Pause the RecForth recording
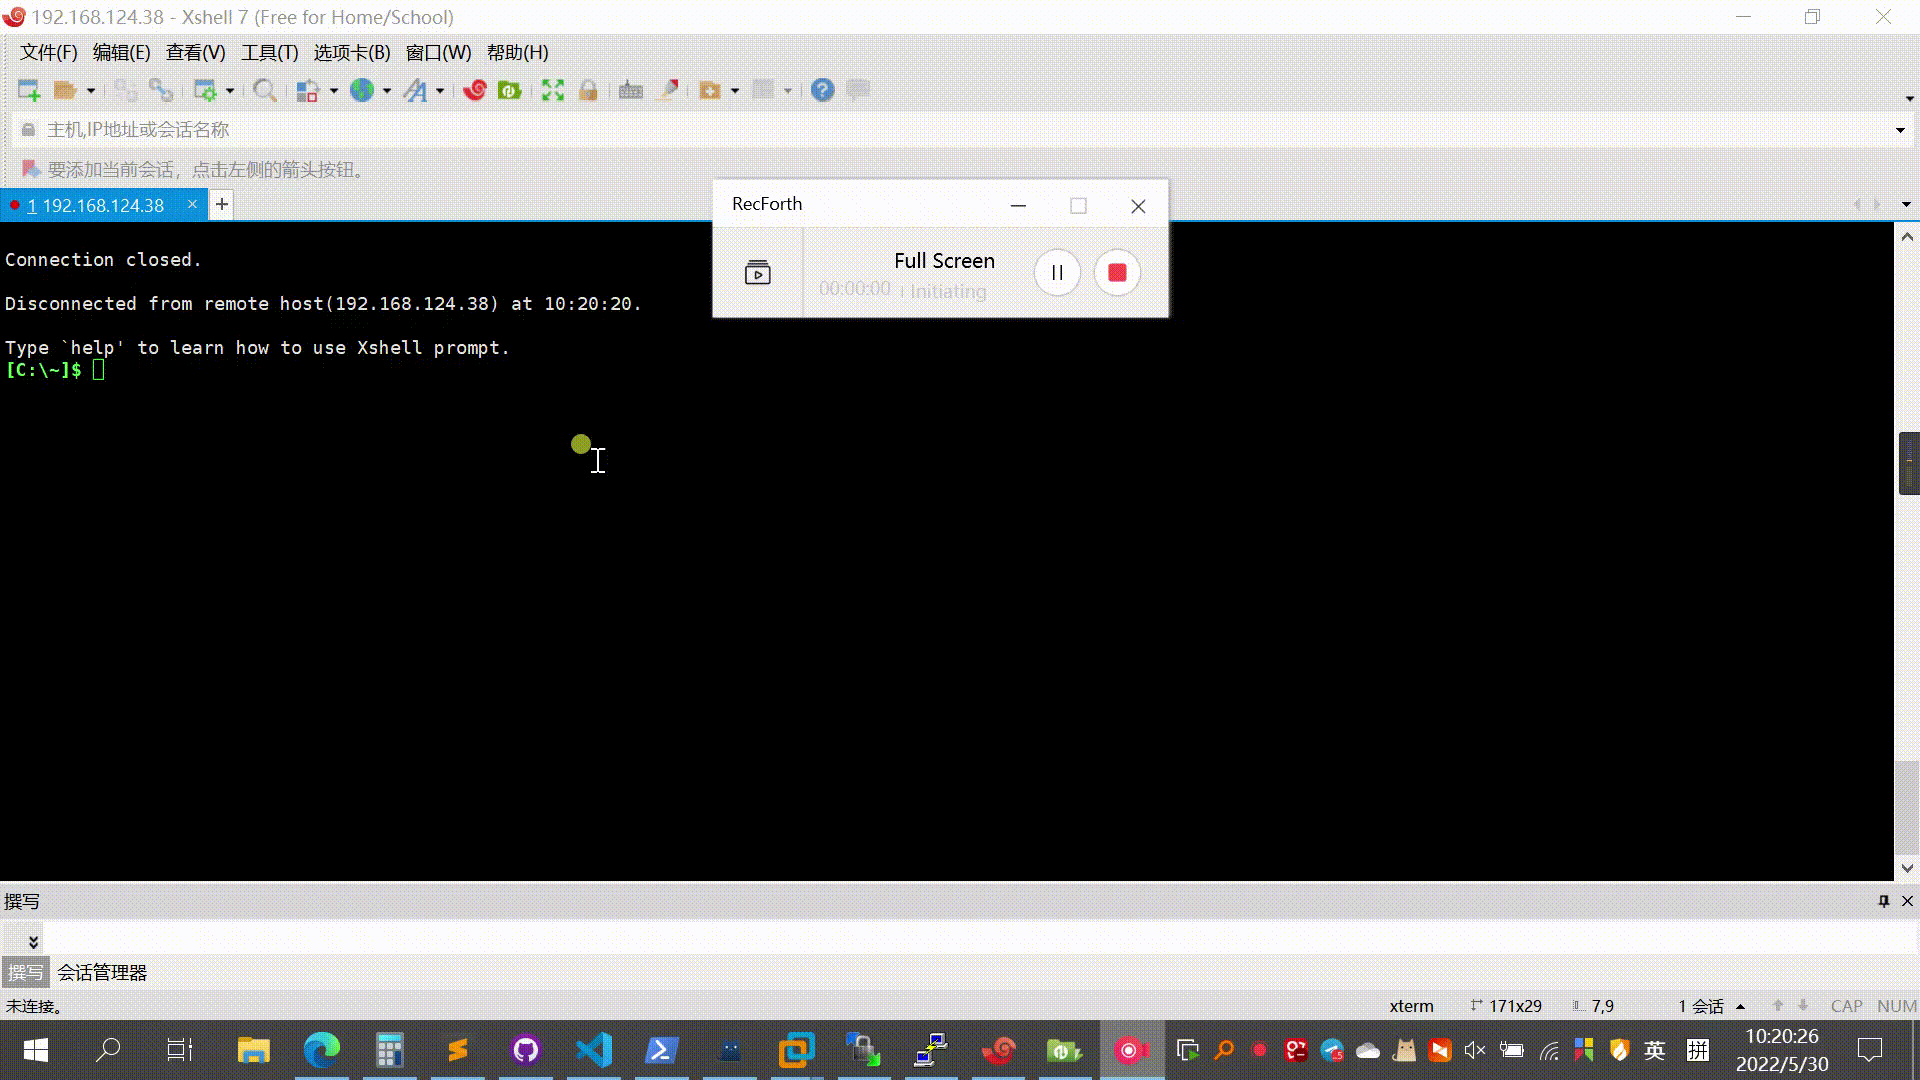 click(x=1057, y=273)
